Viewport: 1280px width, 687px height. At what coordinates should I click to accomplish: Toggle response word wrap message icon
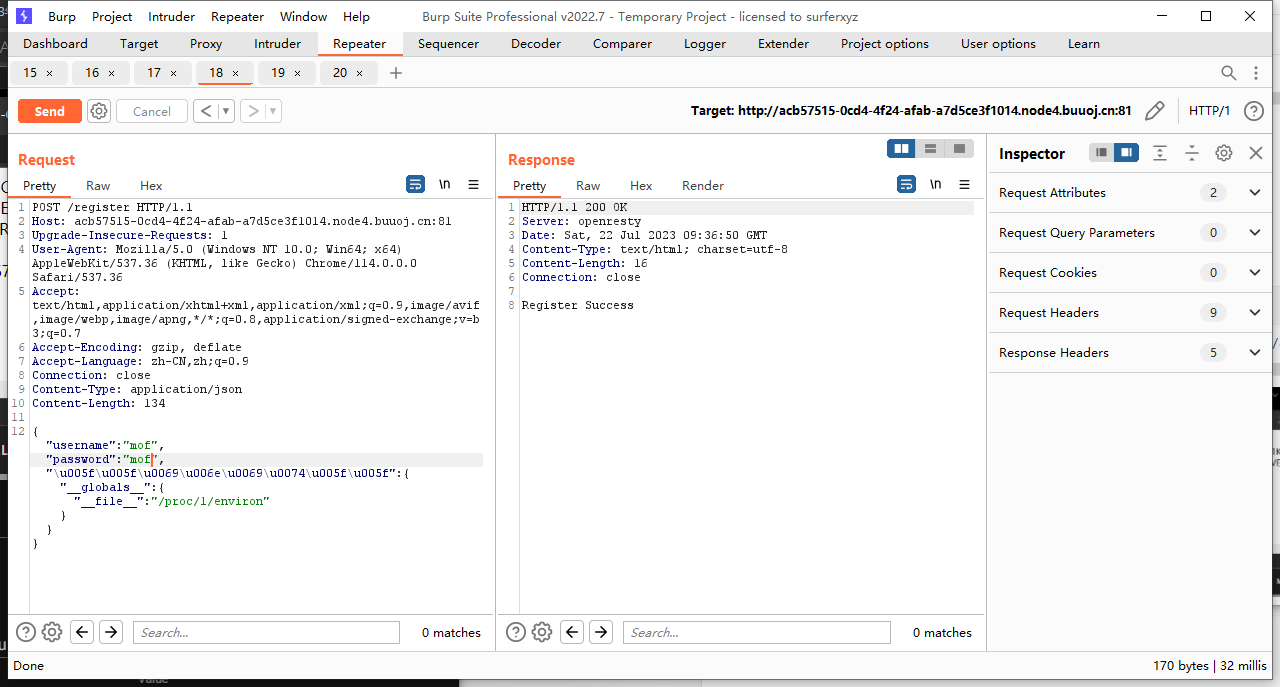click(x=906, y=185)
